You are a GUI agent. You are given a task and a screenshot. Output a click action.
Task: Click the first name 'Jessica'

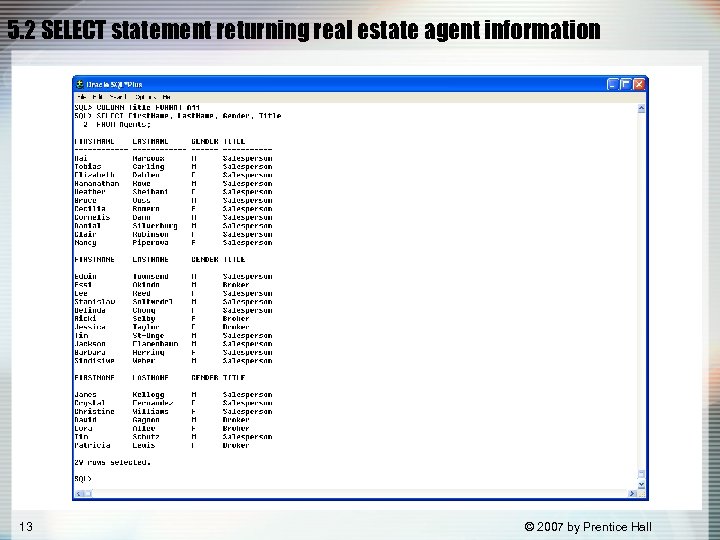90,327
